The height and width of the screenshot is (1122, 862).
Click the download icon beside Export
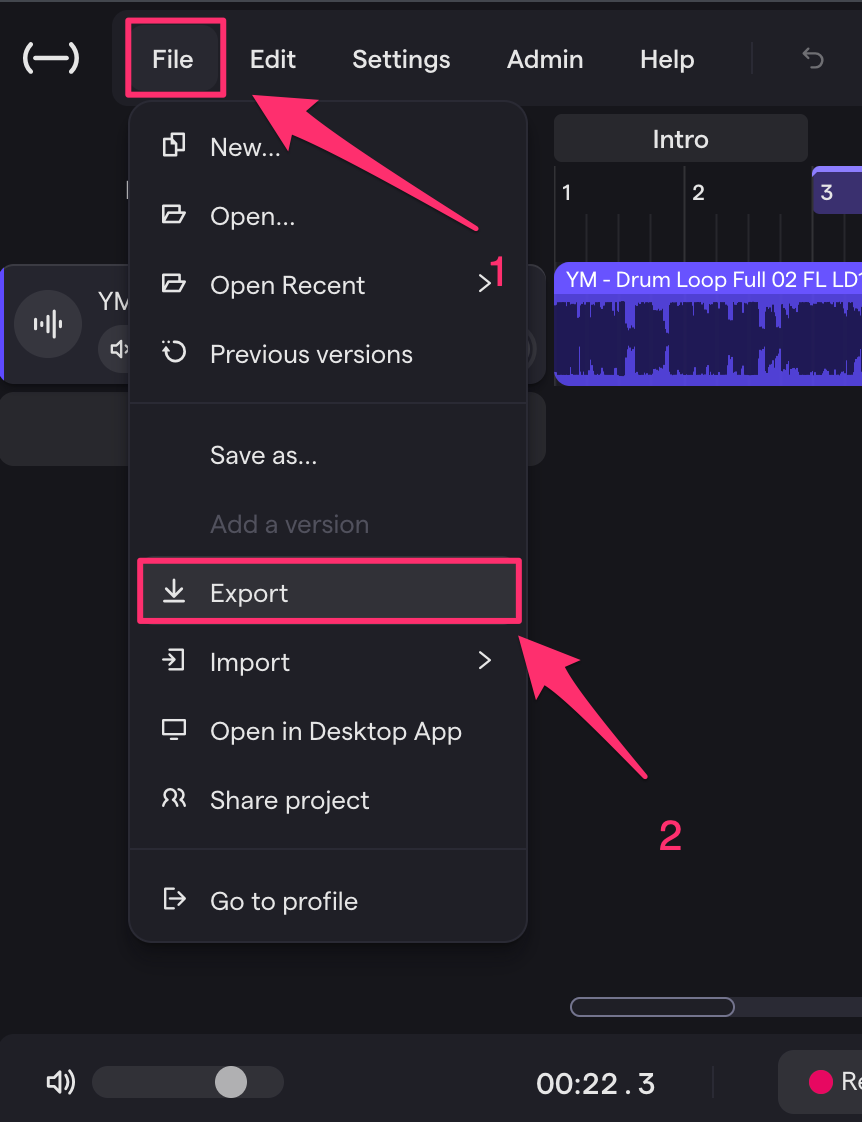[x=174, y=592]
